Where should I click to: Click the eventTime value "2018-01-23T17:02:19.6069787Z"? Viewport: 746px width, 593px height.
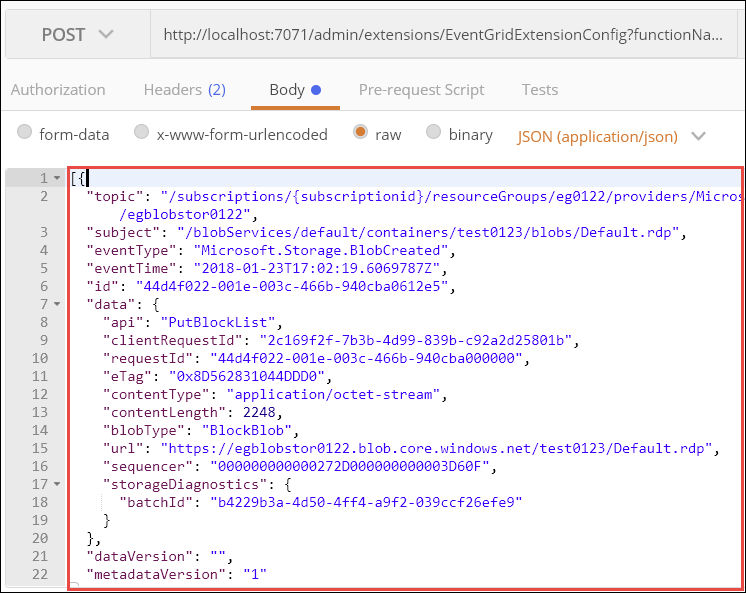tap(317, 268)
